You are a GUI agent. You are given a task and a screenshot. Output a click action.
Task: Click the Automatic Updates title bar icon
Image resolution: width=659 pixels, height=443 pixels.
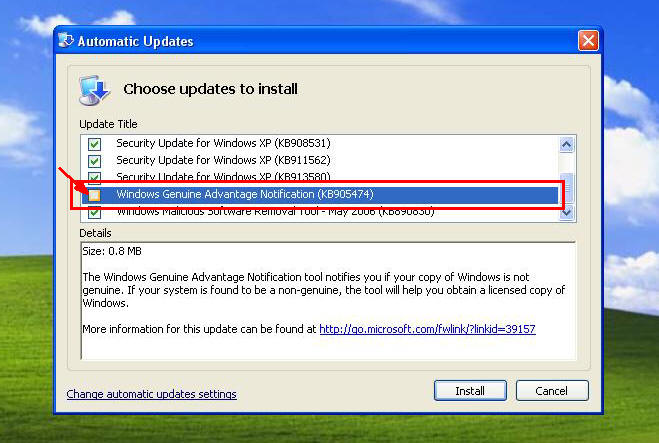point(66,40)
